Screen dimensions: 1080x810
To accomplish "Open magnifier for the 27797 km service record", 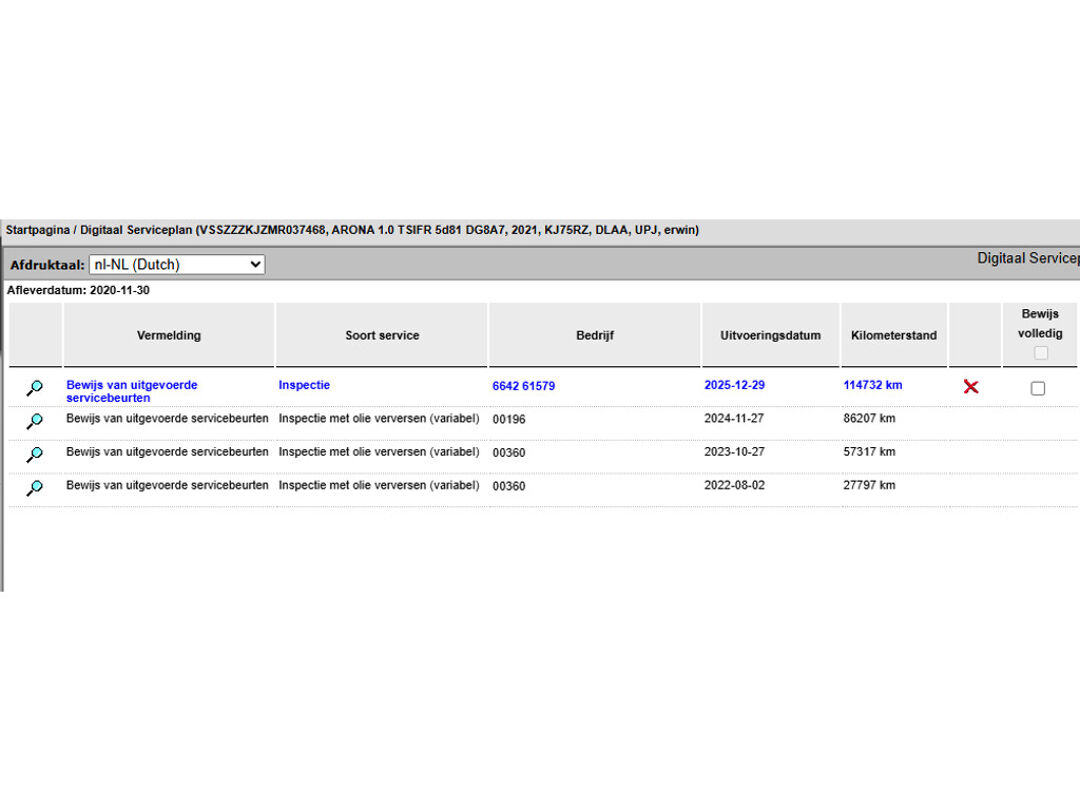I will (x=35, y=488).
